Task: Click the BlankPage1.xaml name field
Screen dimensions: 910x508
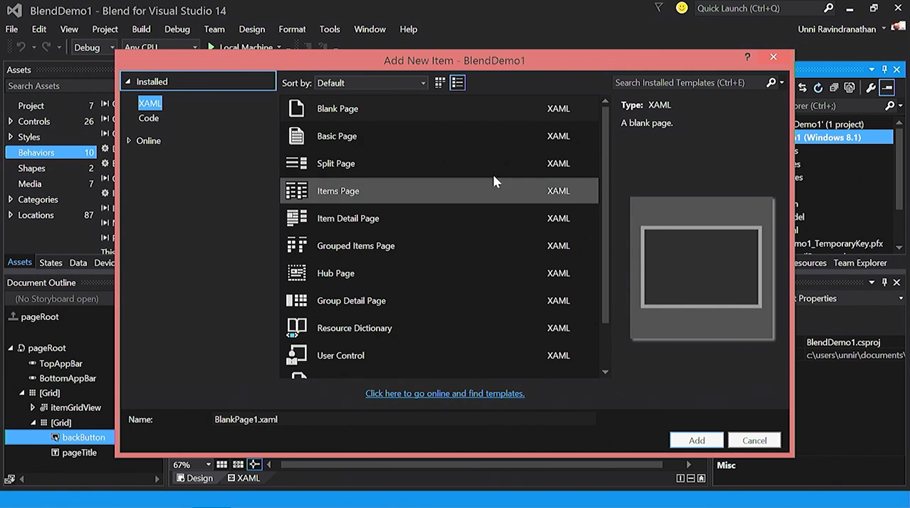Action: click(405, 419)
